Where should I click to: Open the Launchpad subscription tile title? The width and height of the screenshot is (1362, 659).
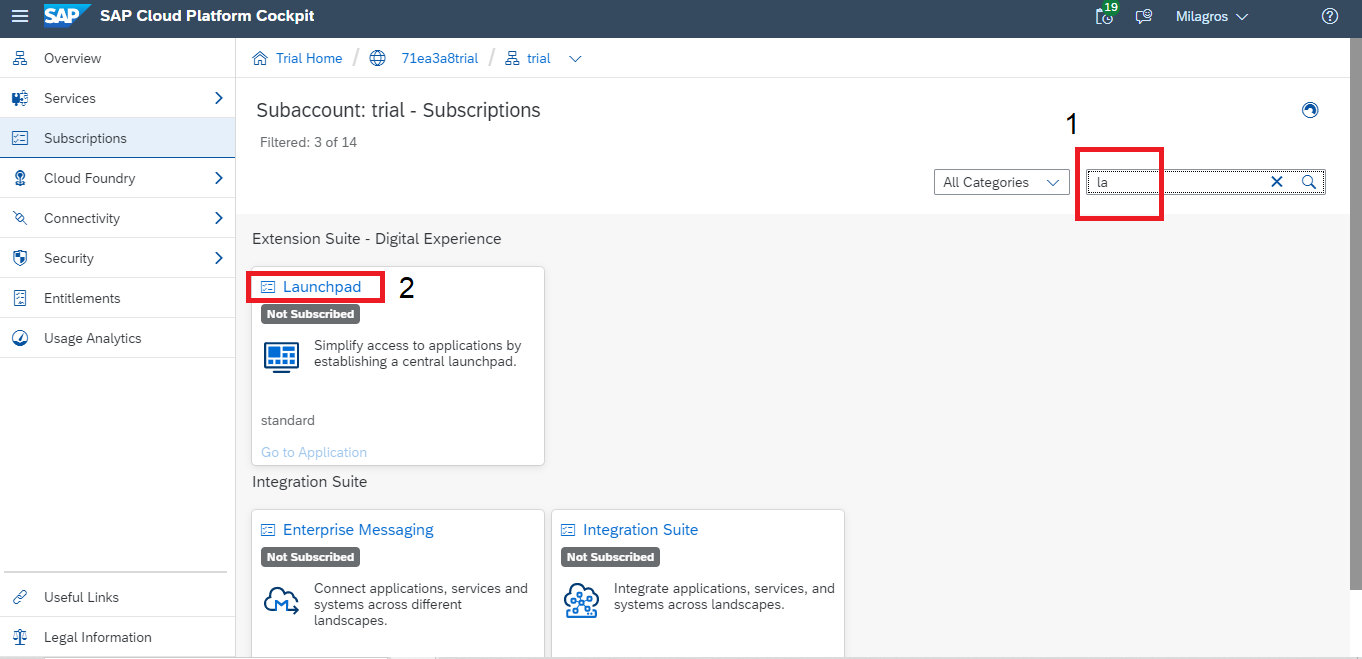click(x=321, y=287)
